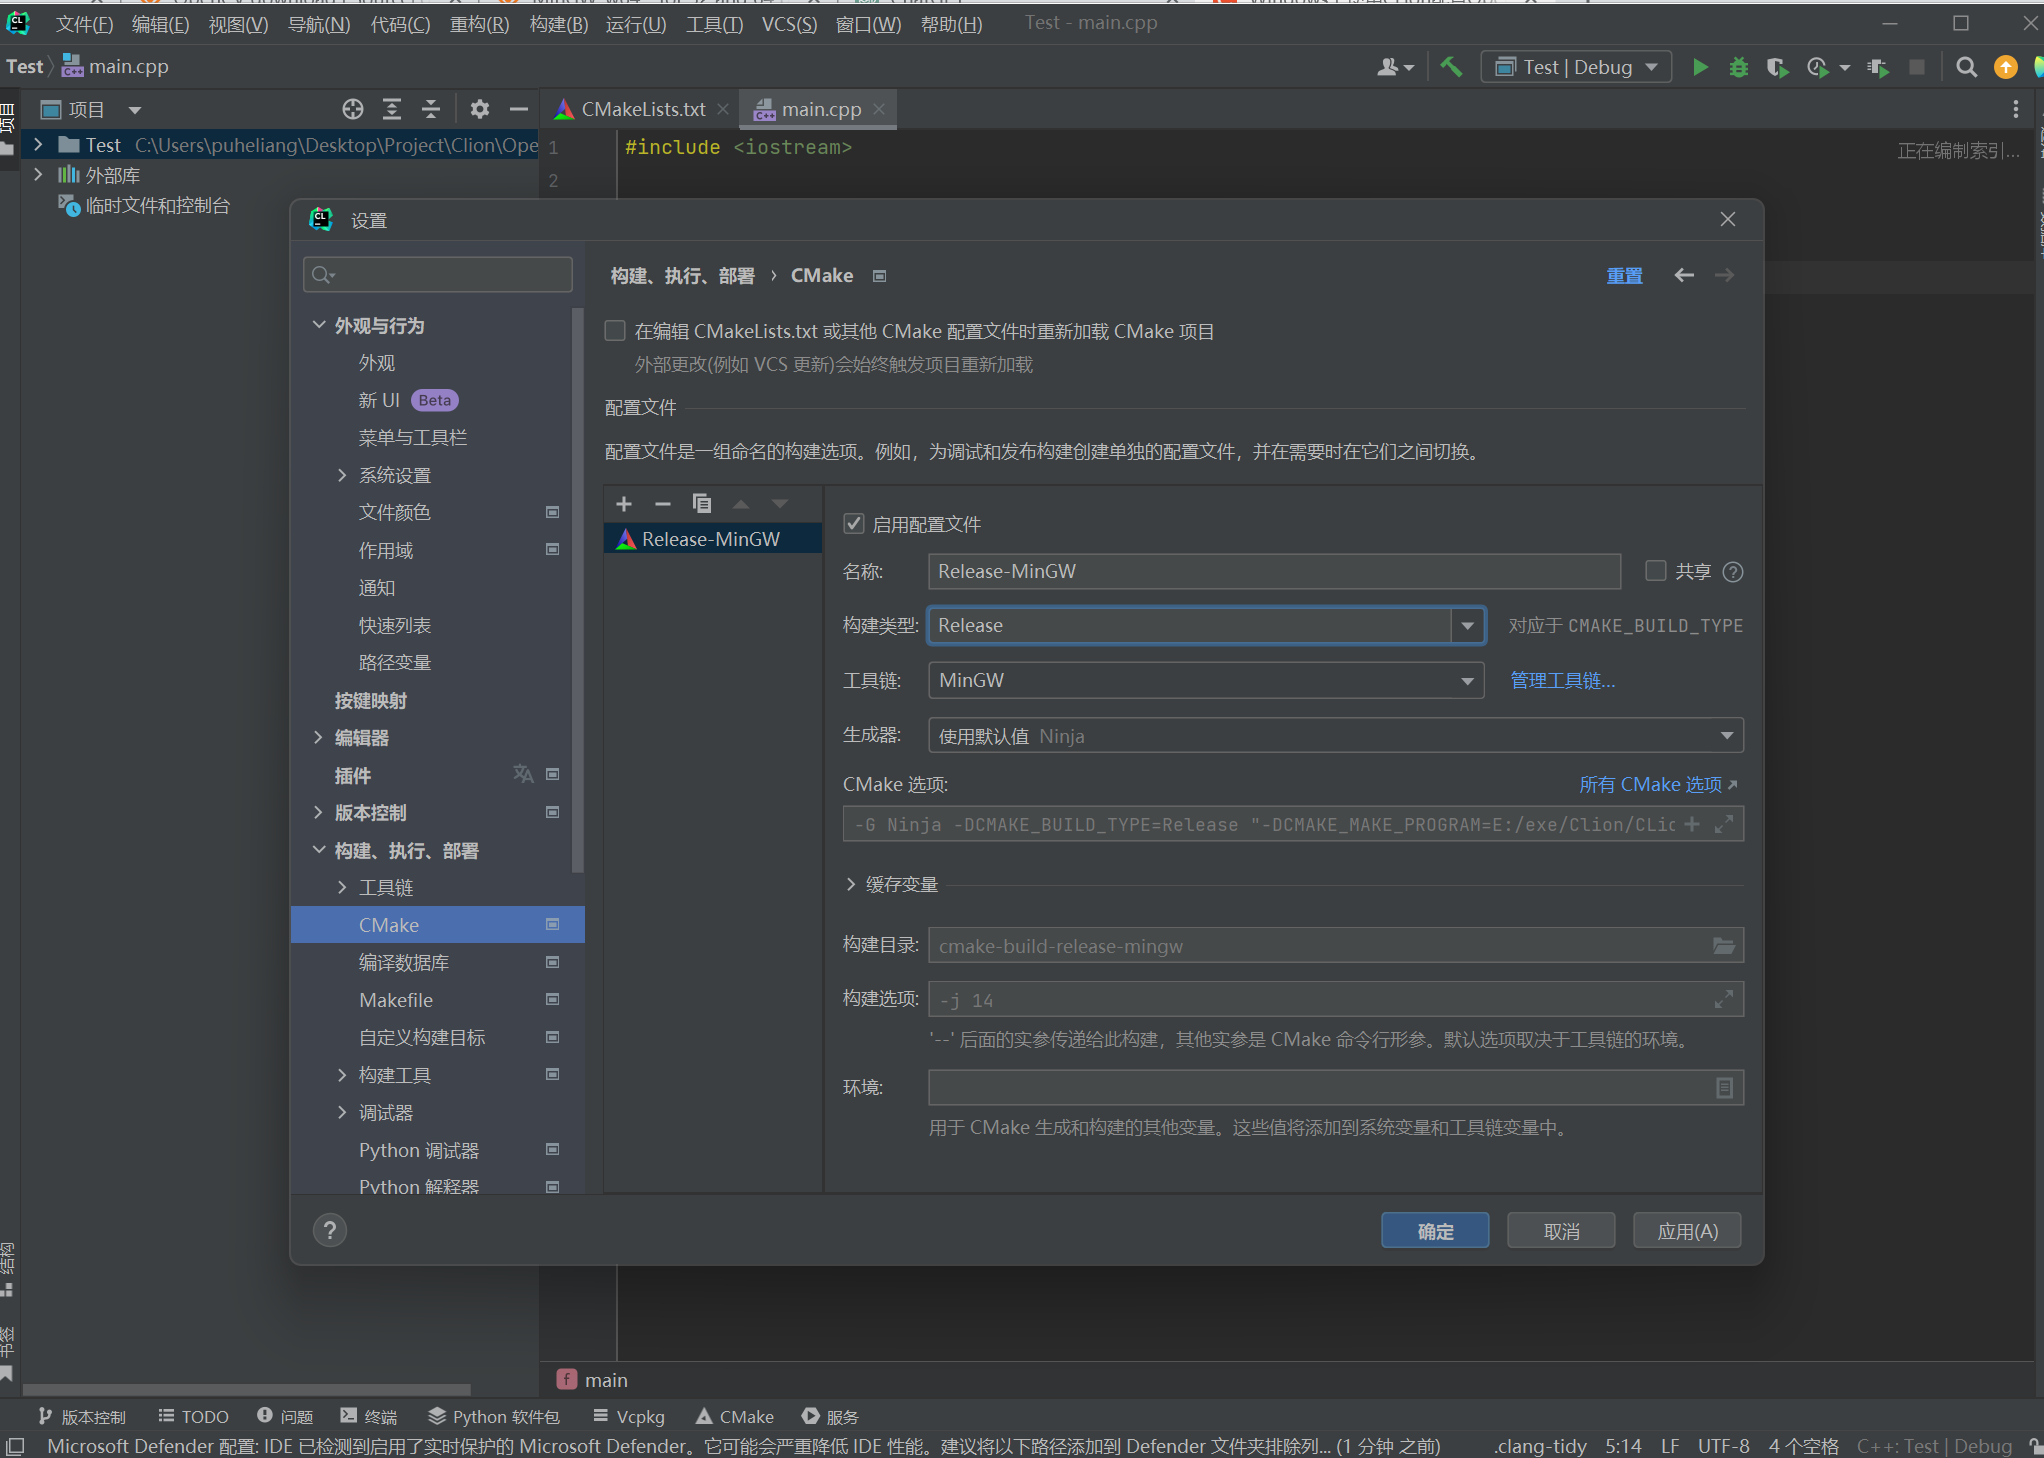Click editor tabs three-dot options menu
Viewport: 2044px width, 1458px height.
click(2015, 109)
